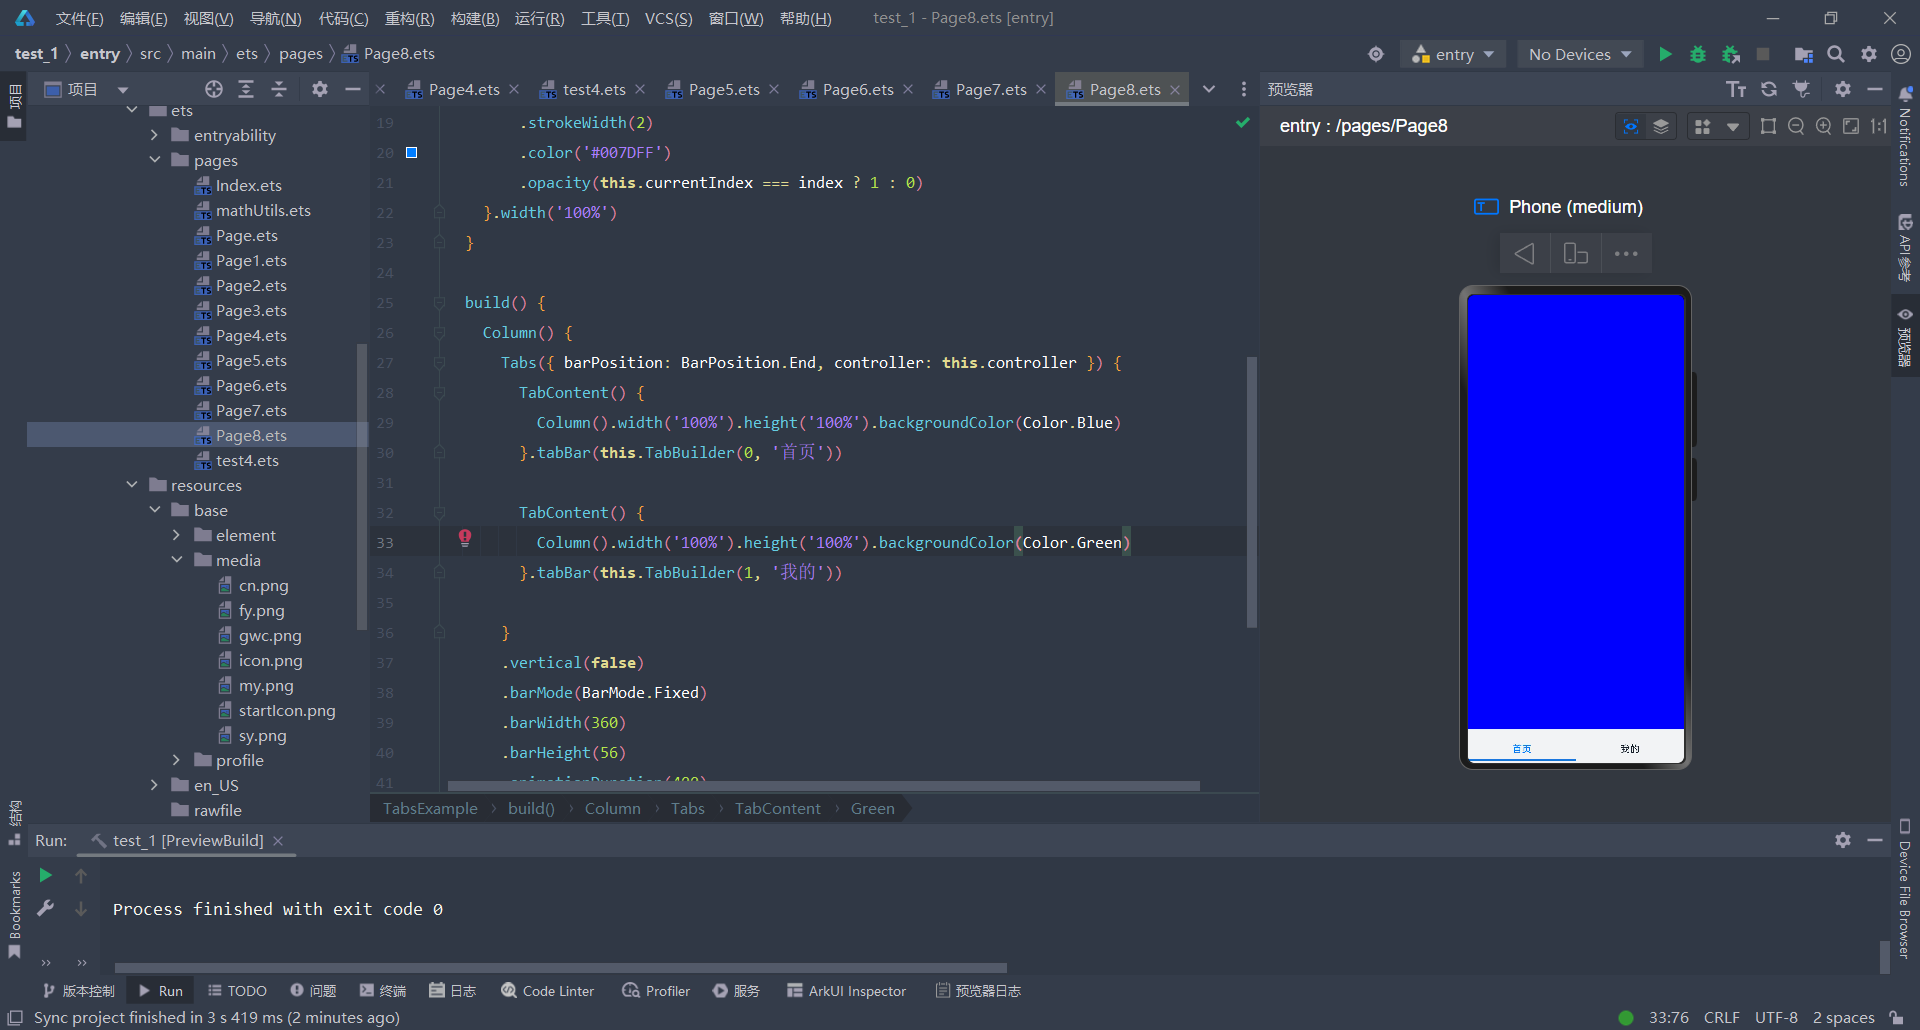Screen dimensions: 1920x1030
Task: Toggle the layers view in previewer
Action: click(1661, 126)
